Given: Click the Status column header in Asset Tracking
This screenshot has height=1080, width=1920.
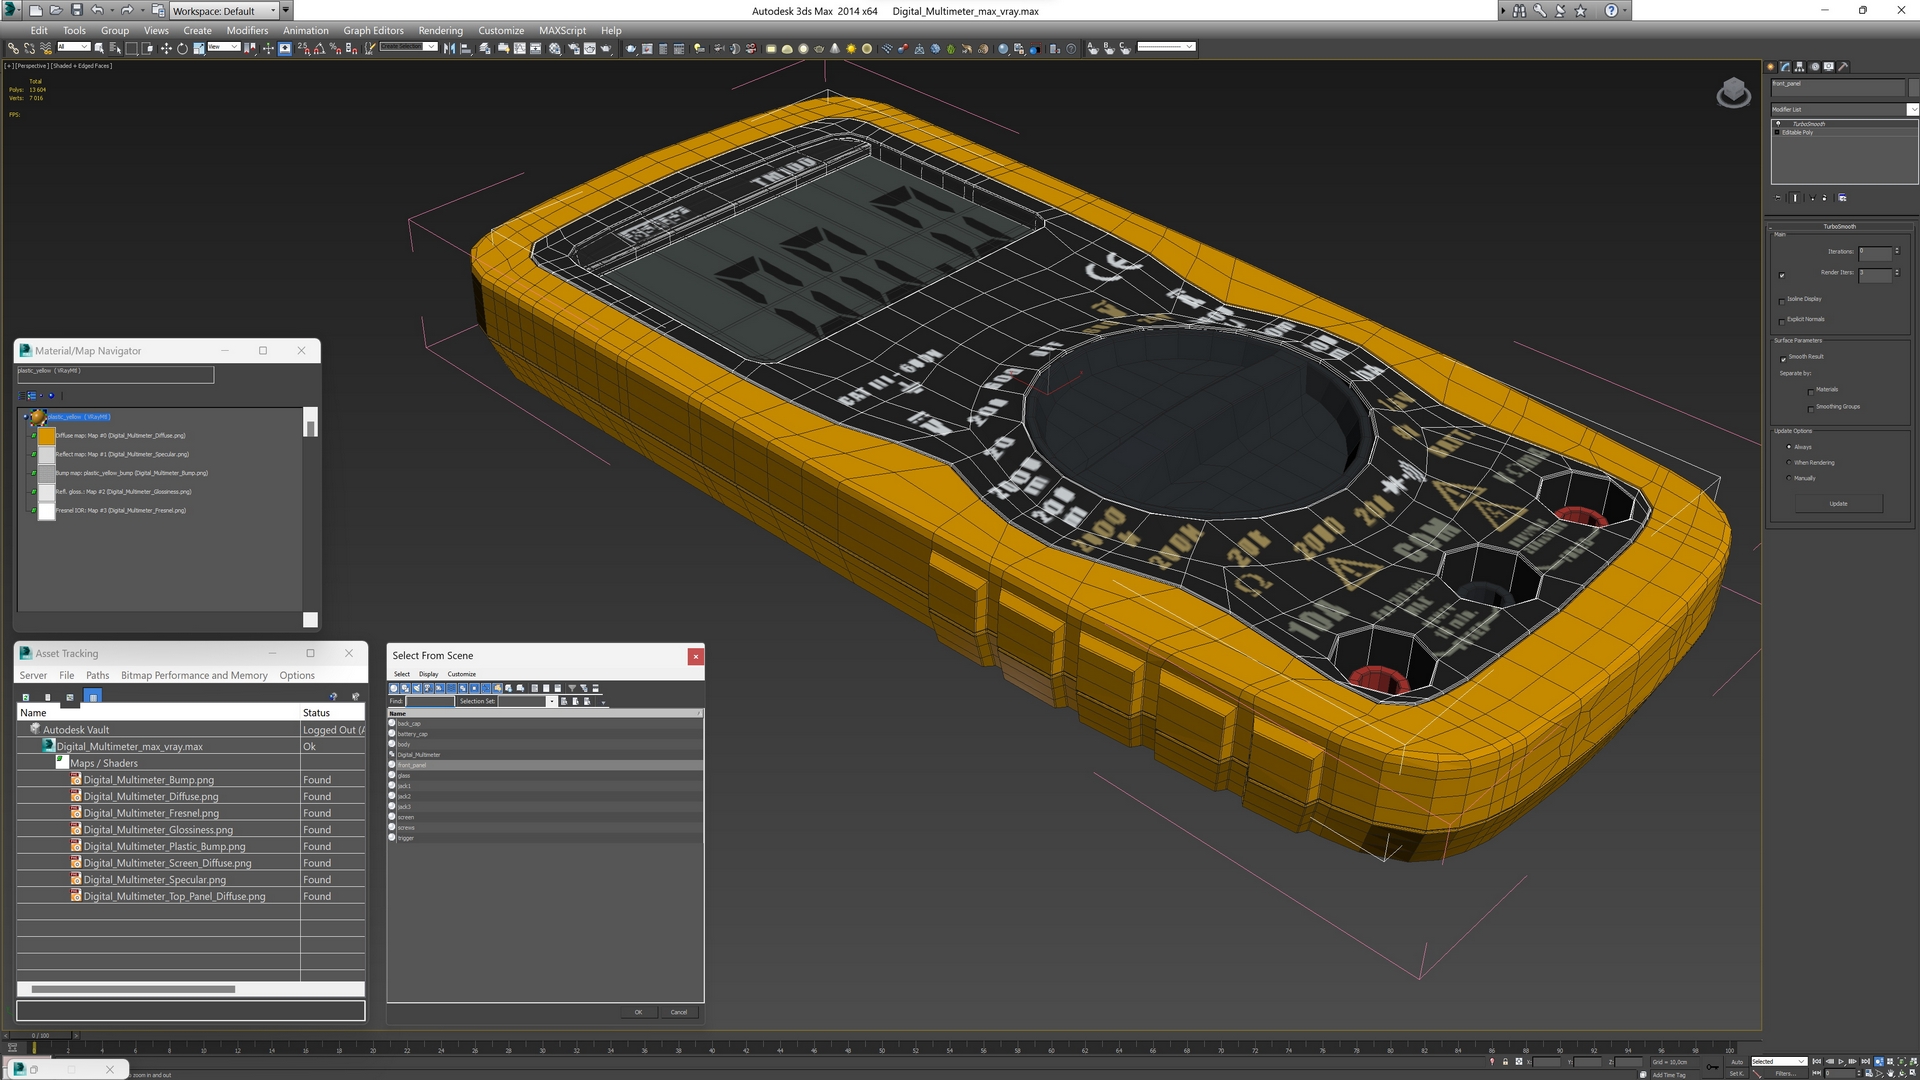Looking at the screenshot, I should 332,713.
